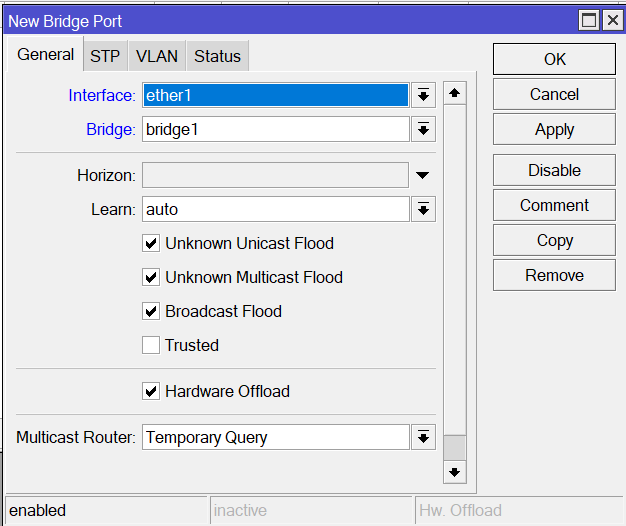The image size is (626, 526).
Task: Toggle Unknown Unicast Flood checkbox
Action: 151,243
